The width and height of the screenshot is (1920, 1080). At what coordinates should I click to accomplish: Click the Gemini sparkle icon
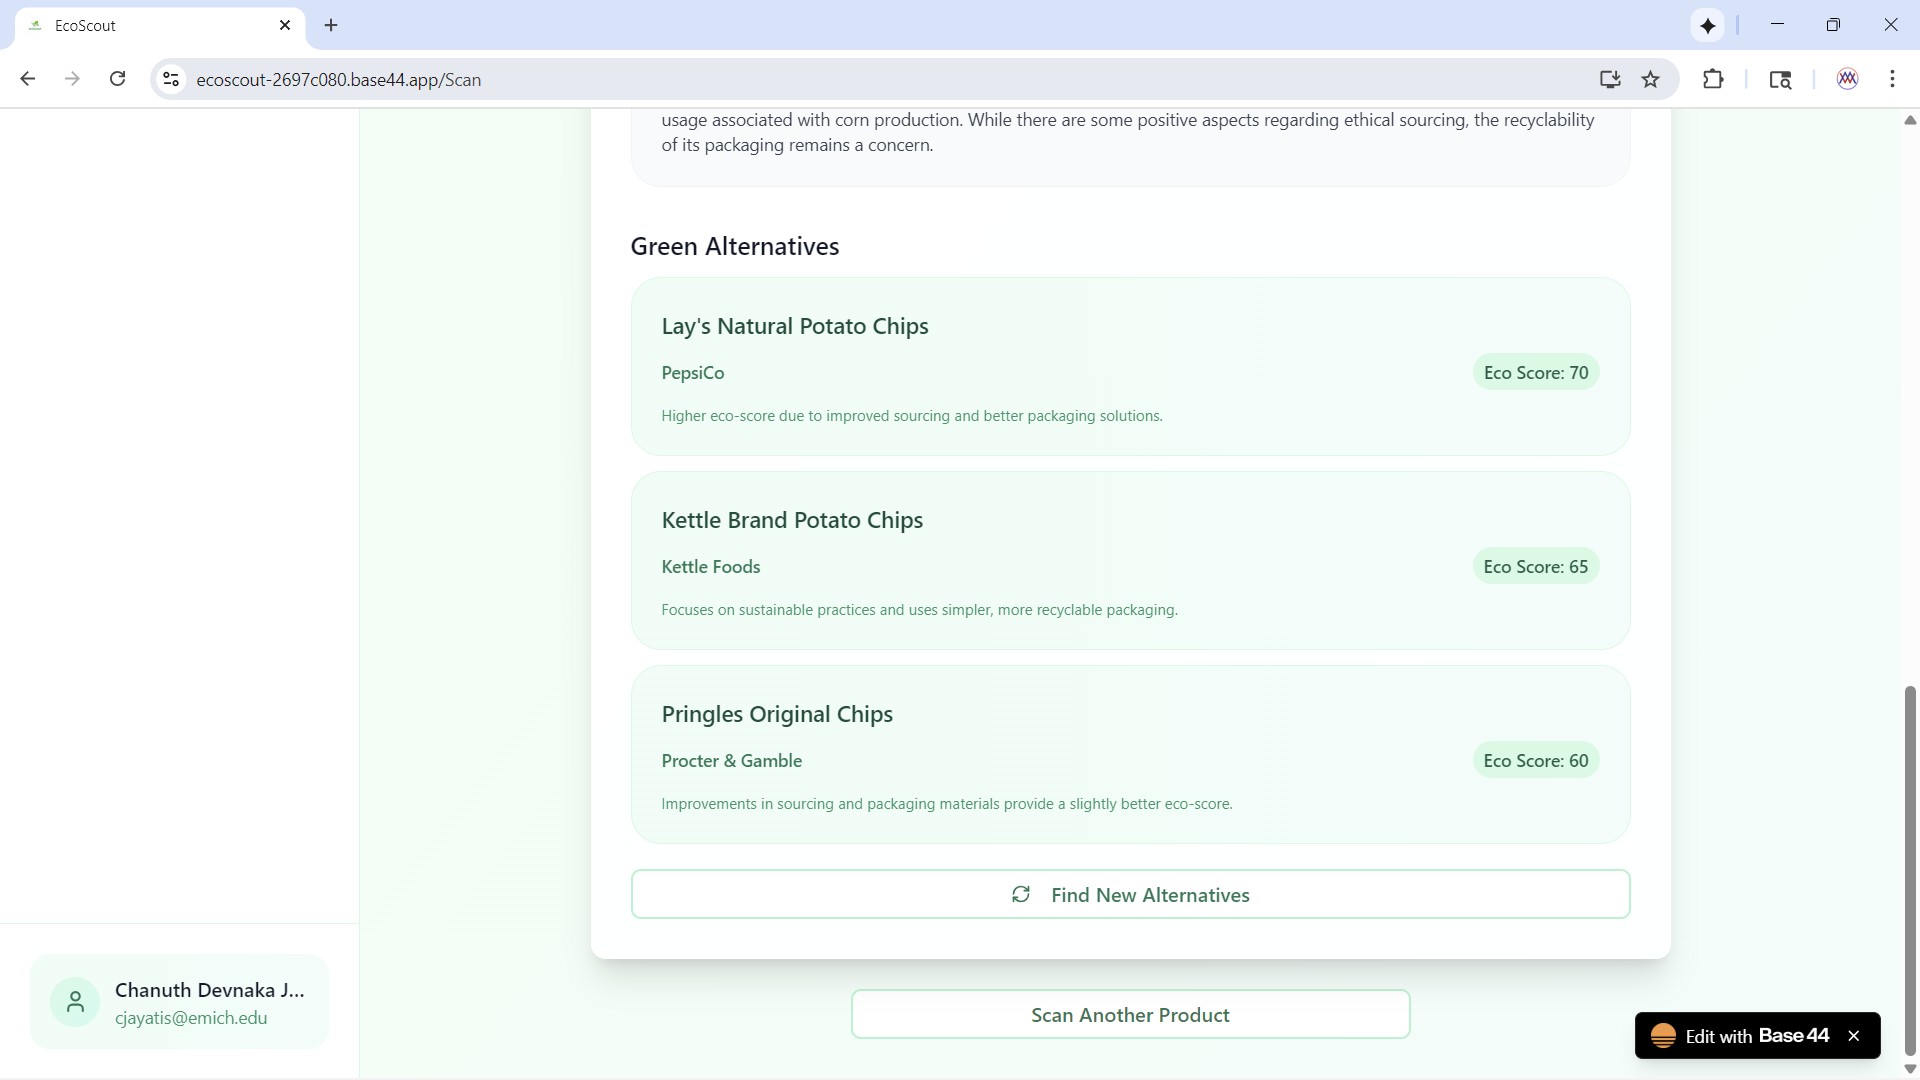tap(1708, 25)
